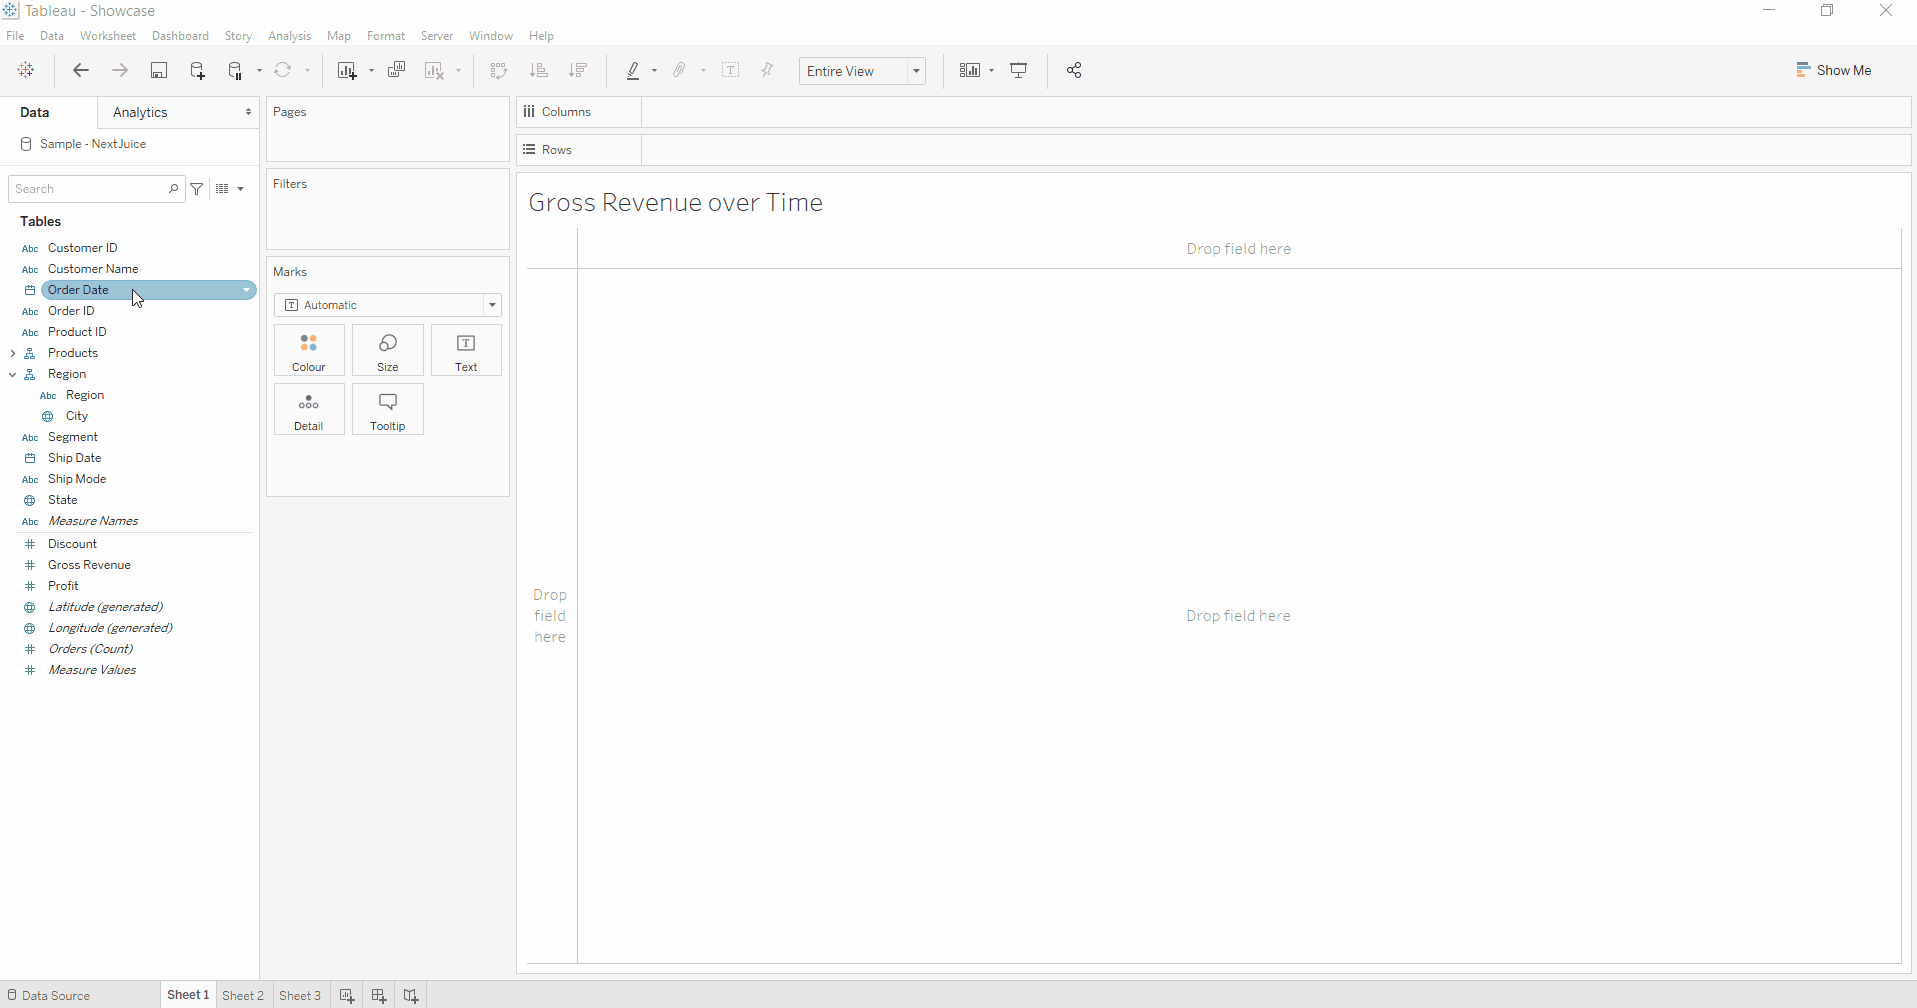Open the Text marks card
Screen dimensions: 1917x1008
(x=466, y=351)
